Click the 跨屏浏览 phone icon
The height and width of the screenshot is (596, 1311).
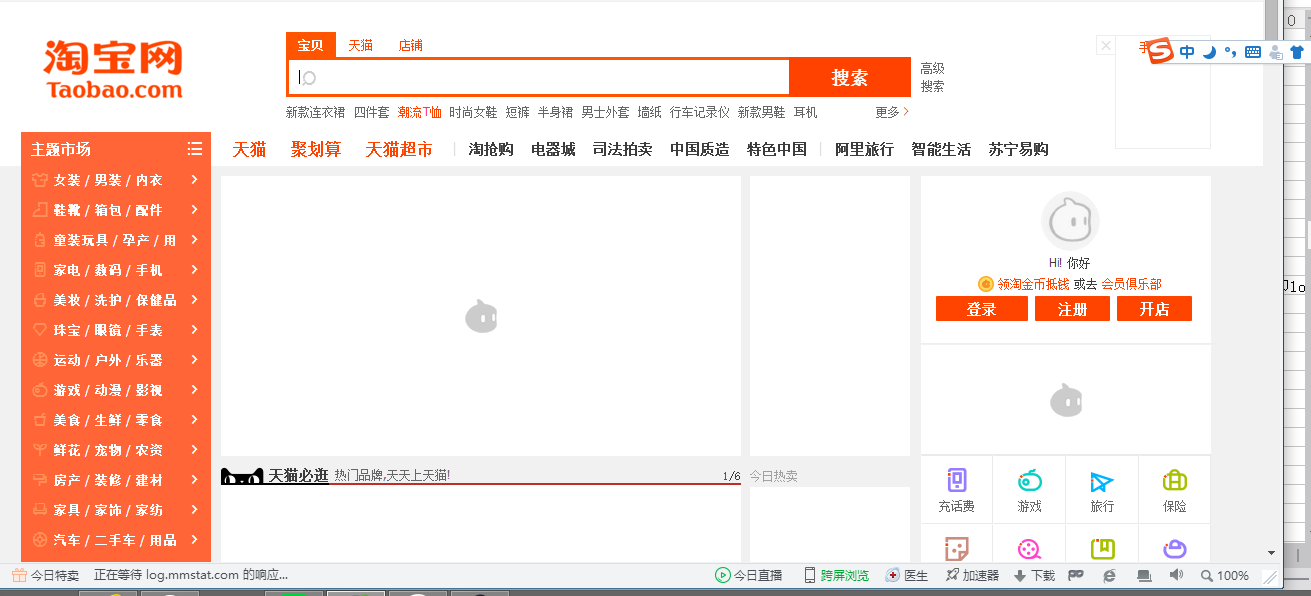coord(810,575)
